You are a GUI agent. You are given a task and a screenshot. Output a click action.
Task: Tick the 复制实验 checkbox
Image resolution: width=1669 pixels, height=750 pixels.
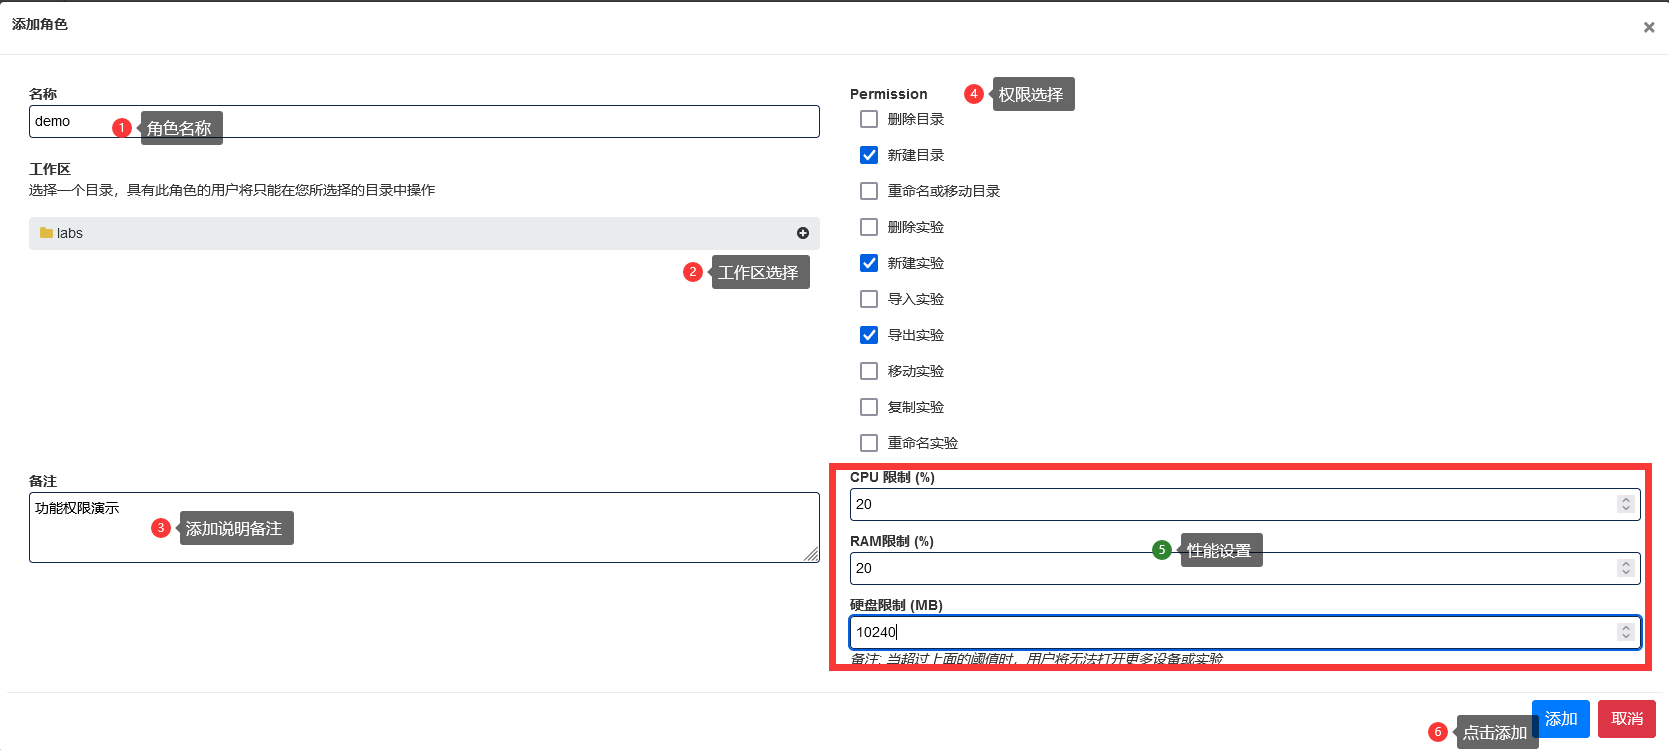(869, 407)
